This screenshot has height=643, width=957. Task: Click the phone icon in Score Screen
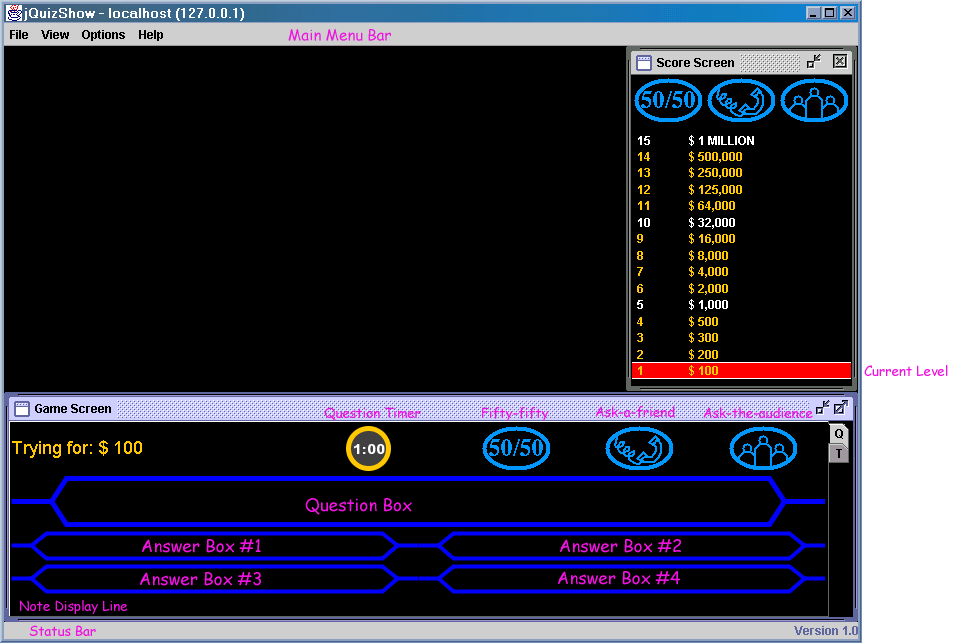tap(741, 100)
